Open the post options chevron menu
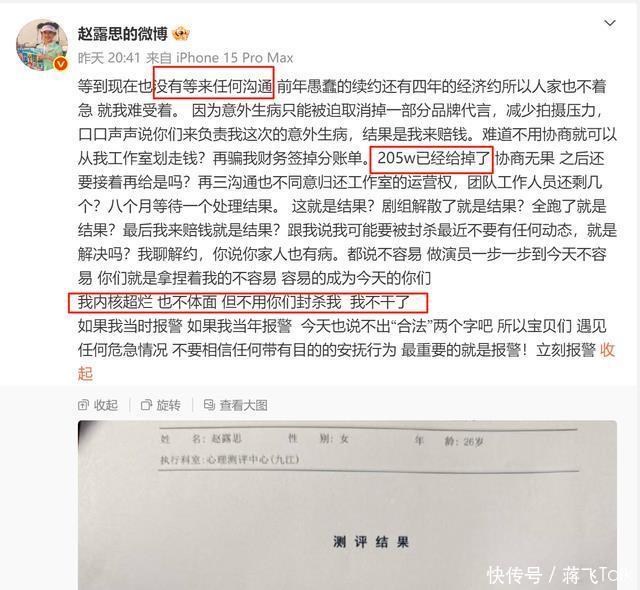The image size is (640, 590). [610, 23]
